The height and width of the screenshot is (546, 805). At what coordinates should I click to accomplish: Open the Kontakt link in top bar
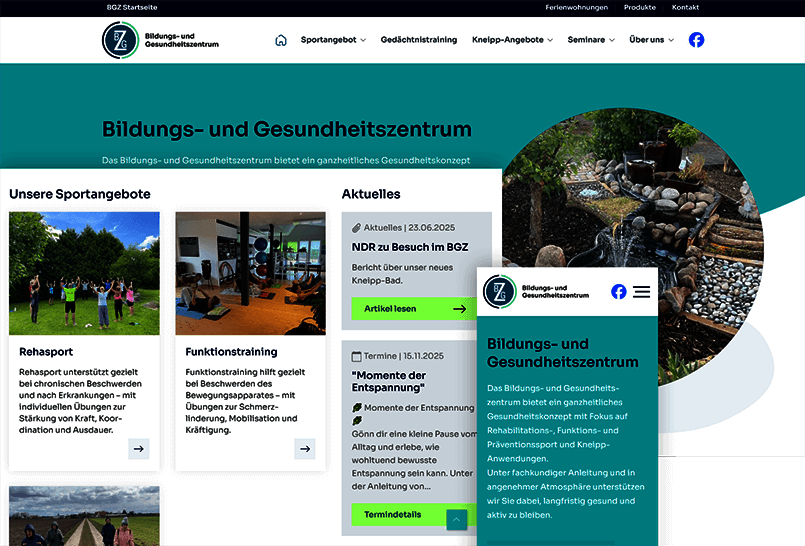point(685,7)
